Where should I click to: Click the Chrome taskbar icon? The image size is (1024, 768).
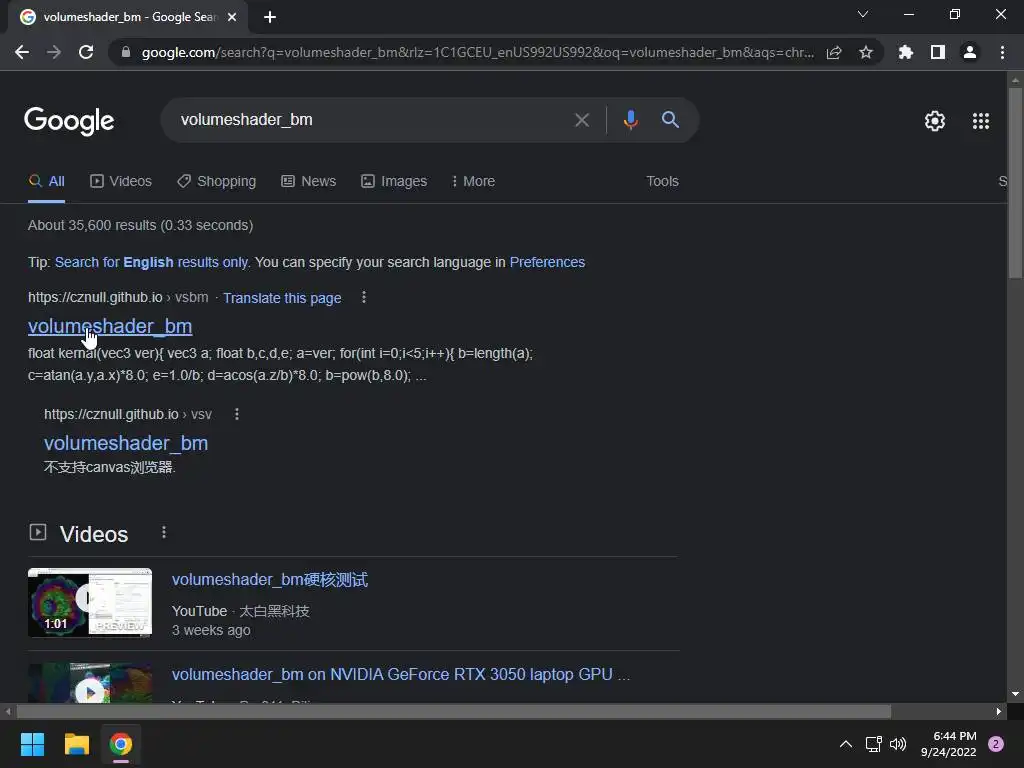click(121, 744)
